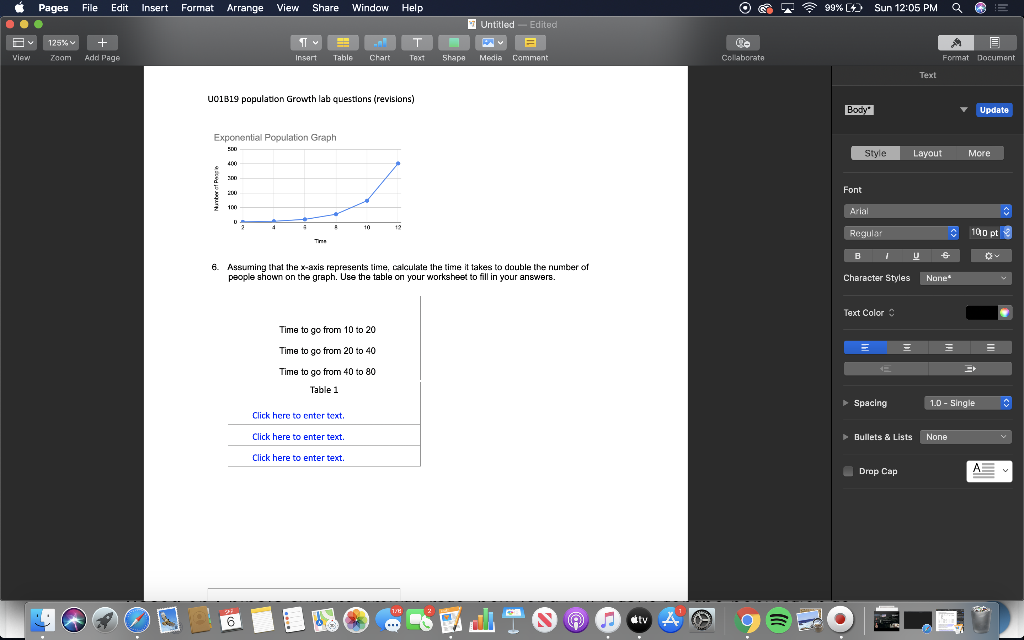Open the Arial font family dropdown

[x=927, y=211]
